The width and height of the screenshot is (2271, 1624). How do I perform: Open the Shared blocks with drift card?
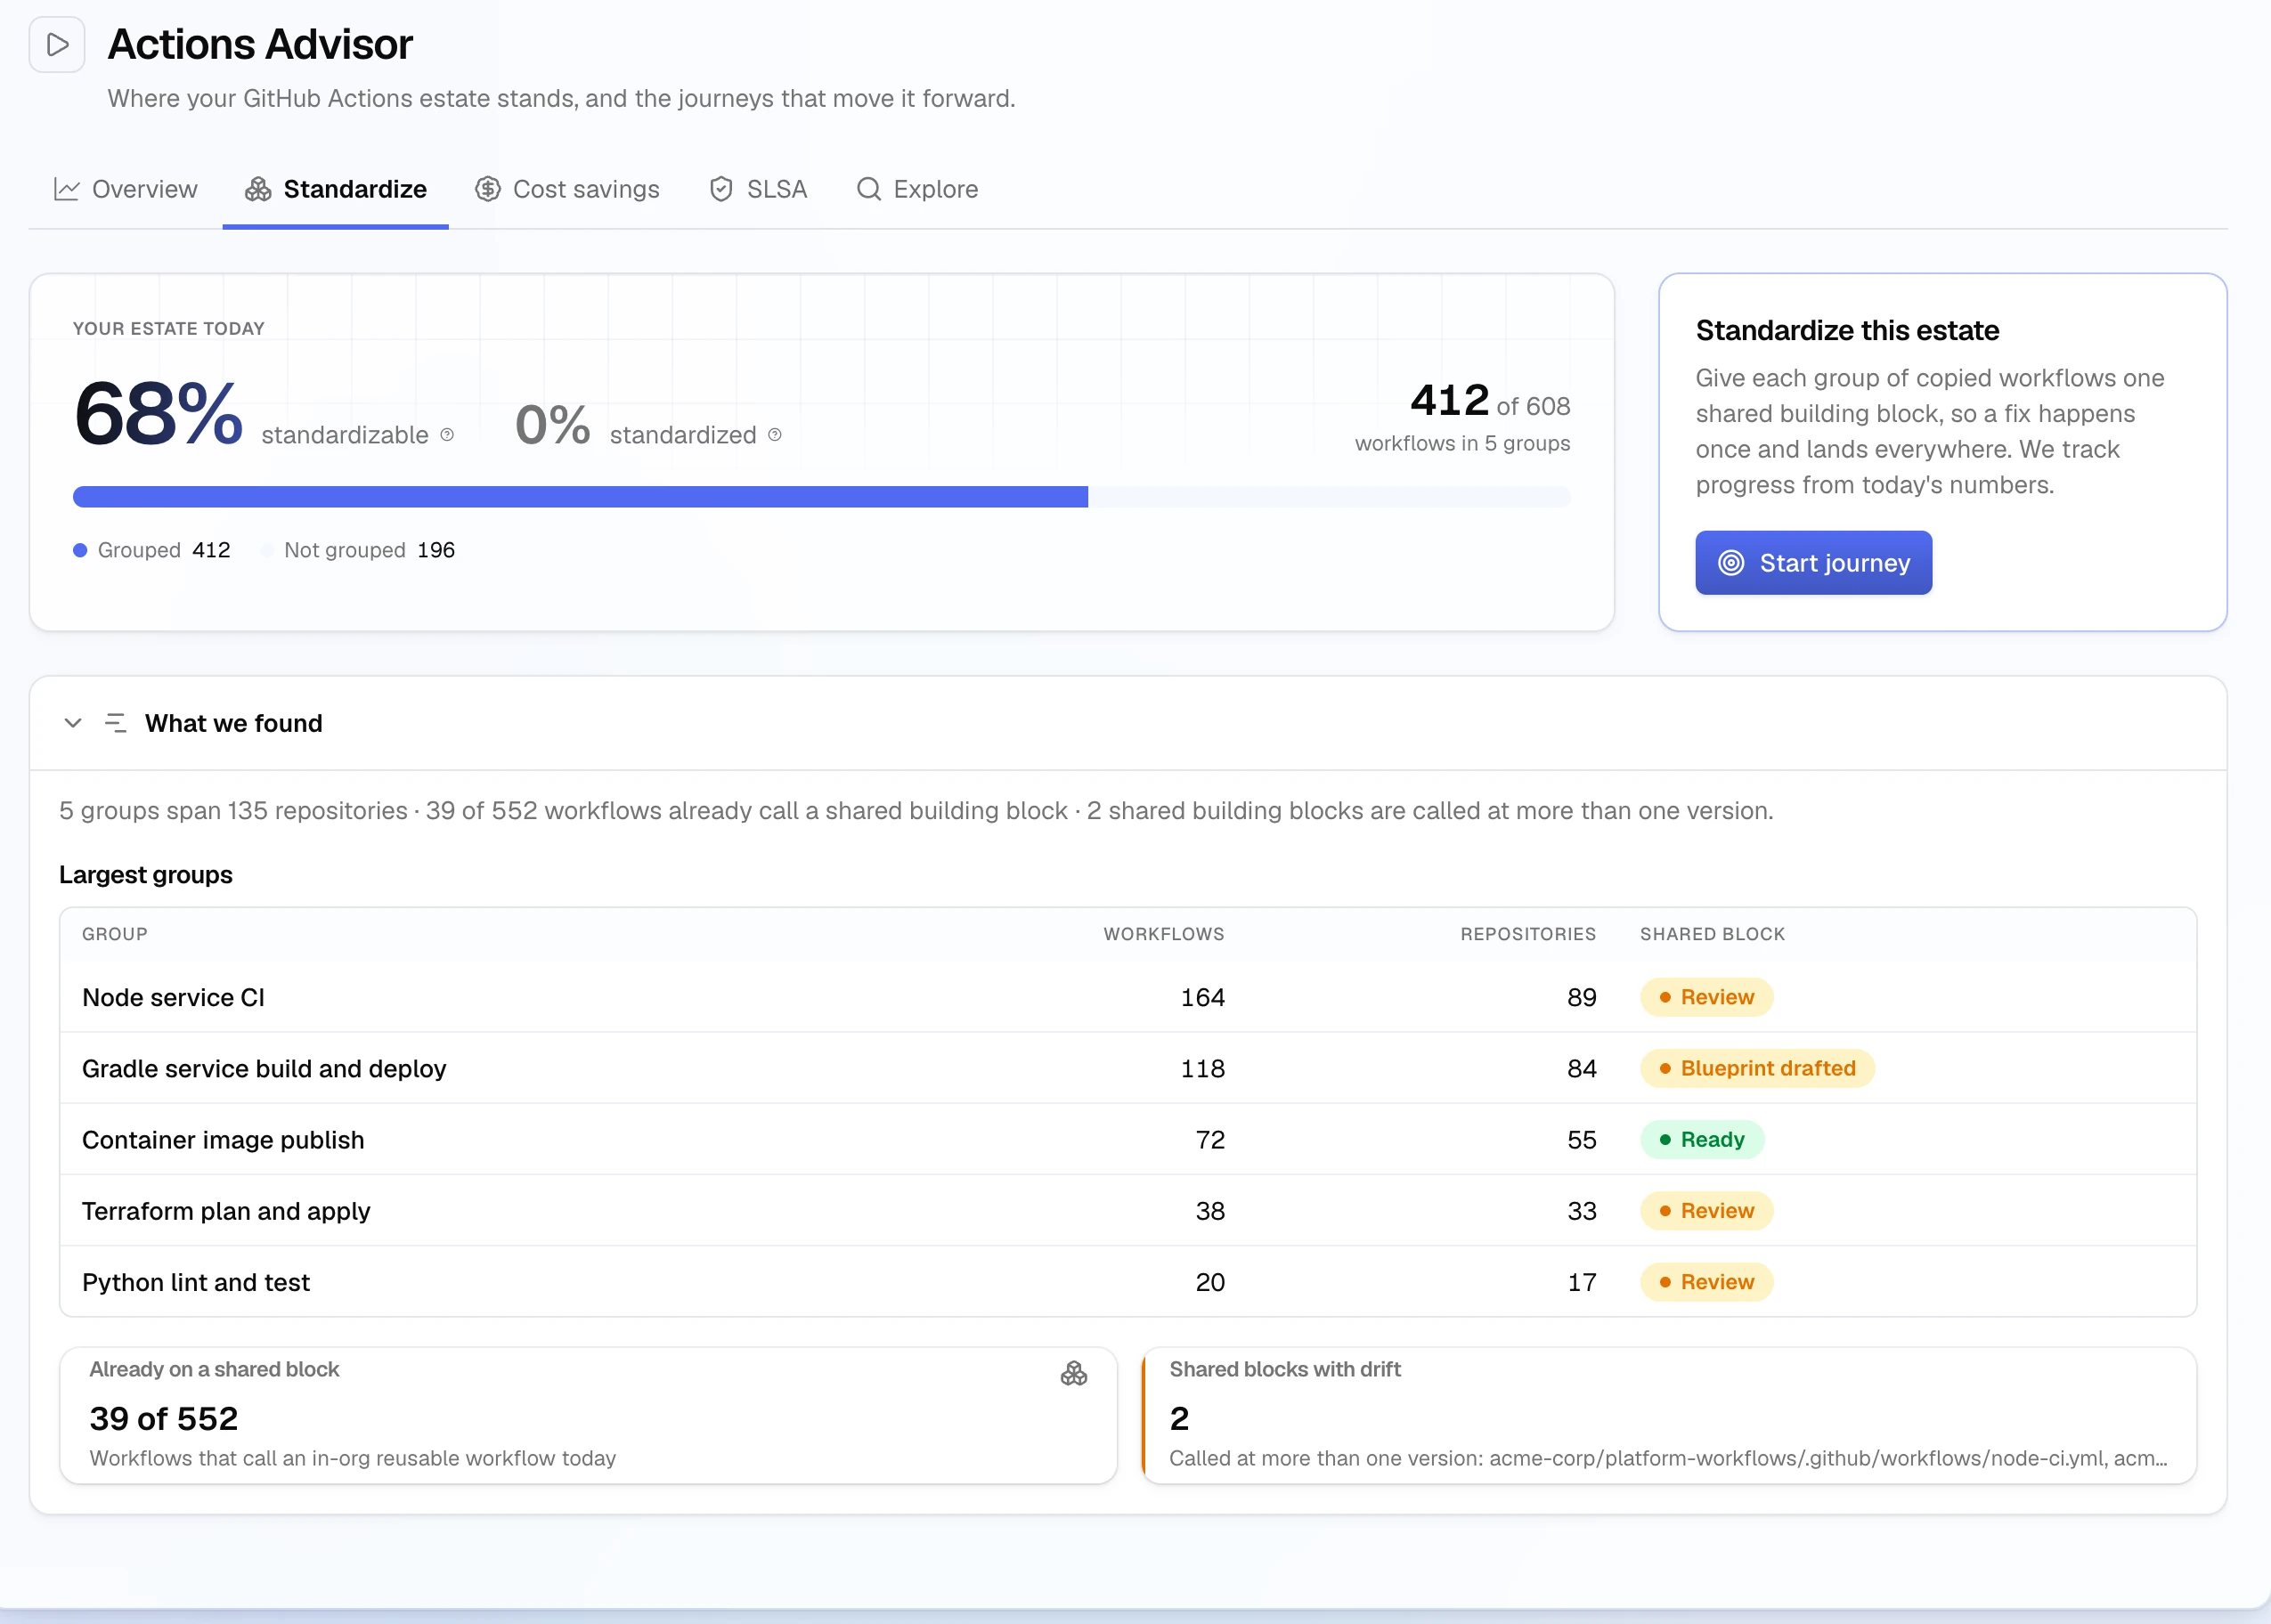1669,1415
